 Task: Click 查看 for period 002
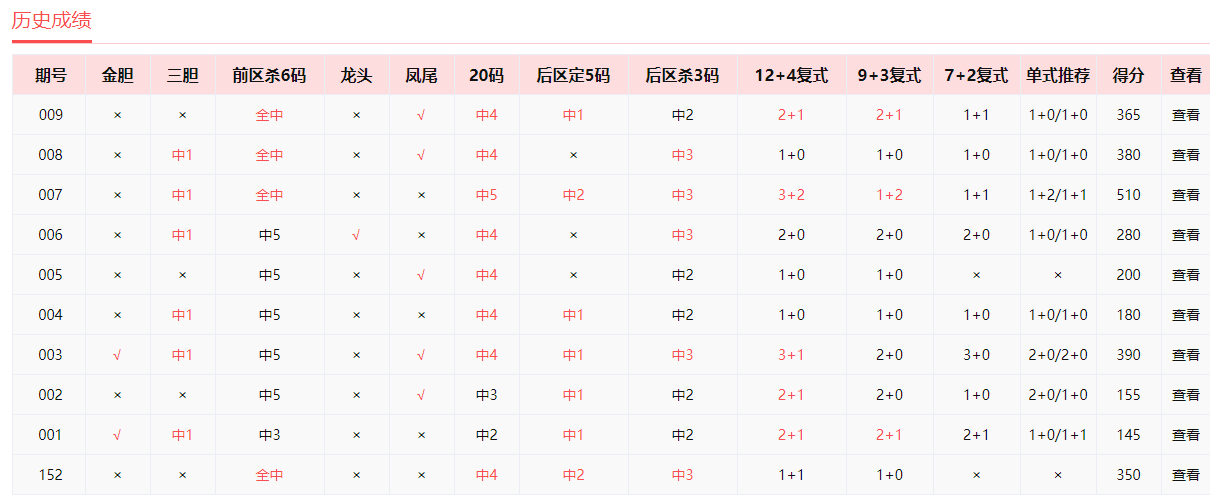[x=1185, y=395]
